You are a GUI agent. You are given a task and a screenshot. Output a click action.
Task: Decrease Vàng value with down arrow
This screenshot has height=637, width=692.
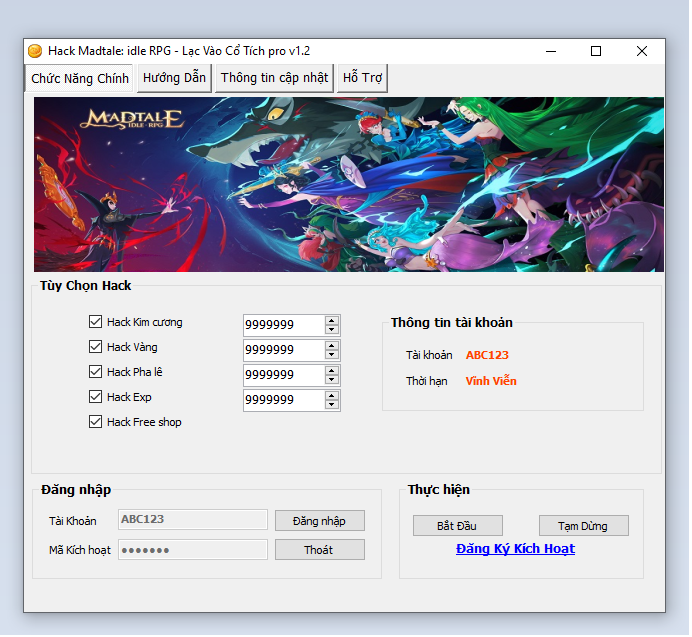(x=332, y=355)
